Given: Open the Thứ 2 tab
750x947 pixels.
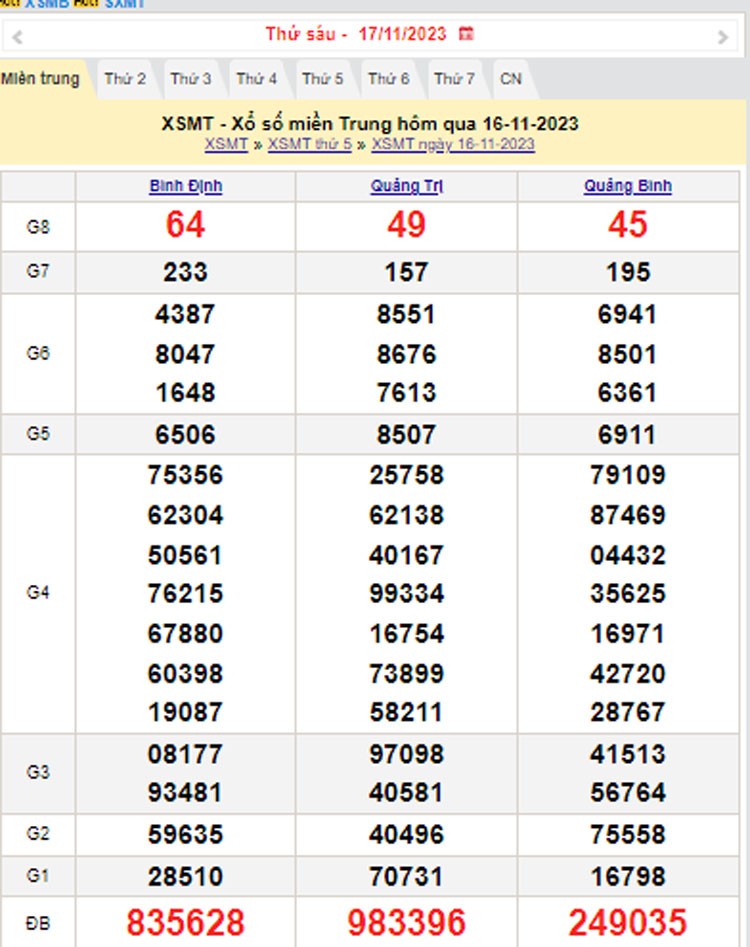Looking at the screenshot, I should [125, 79].
